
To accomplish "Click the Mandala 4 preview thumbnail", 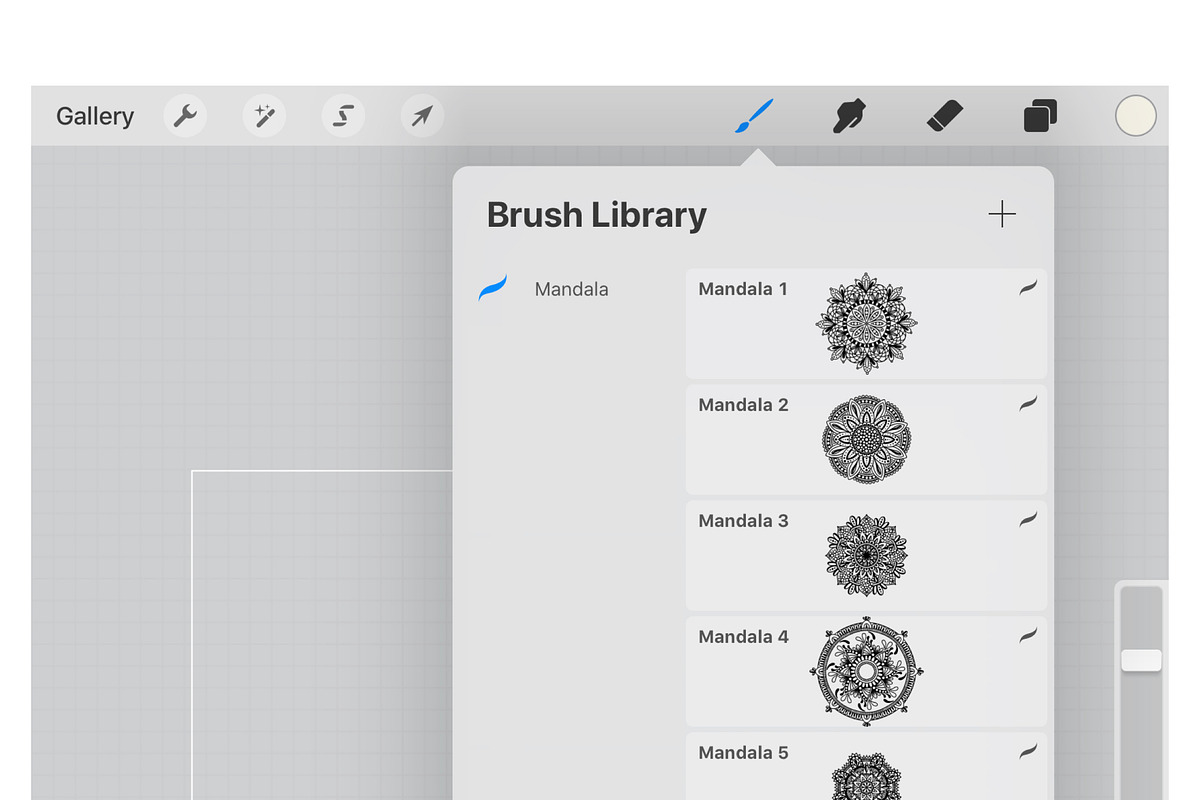I will point(866,671).
